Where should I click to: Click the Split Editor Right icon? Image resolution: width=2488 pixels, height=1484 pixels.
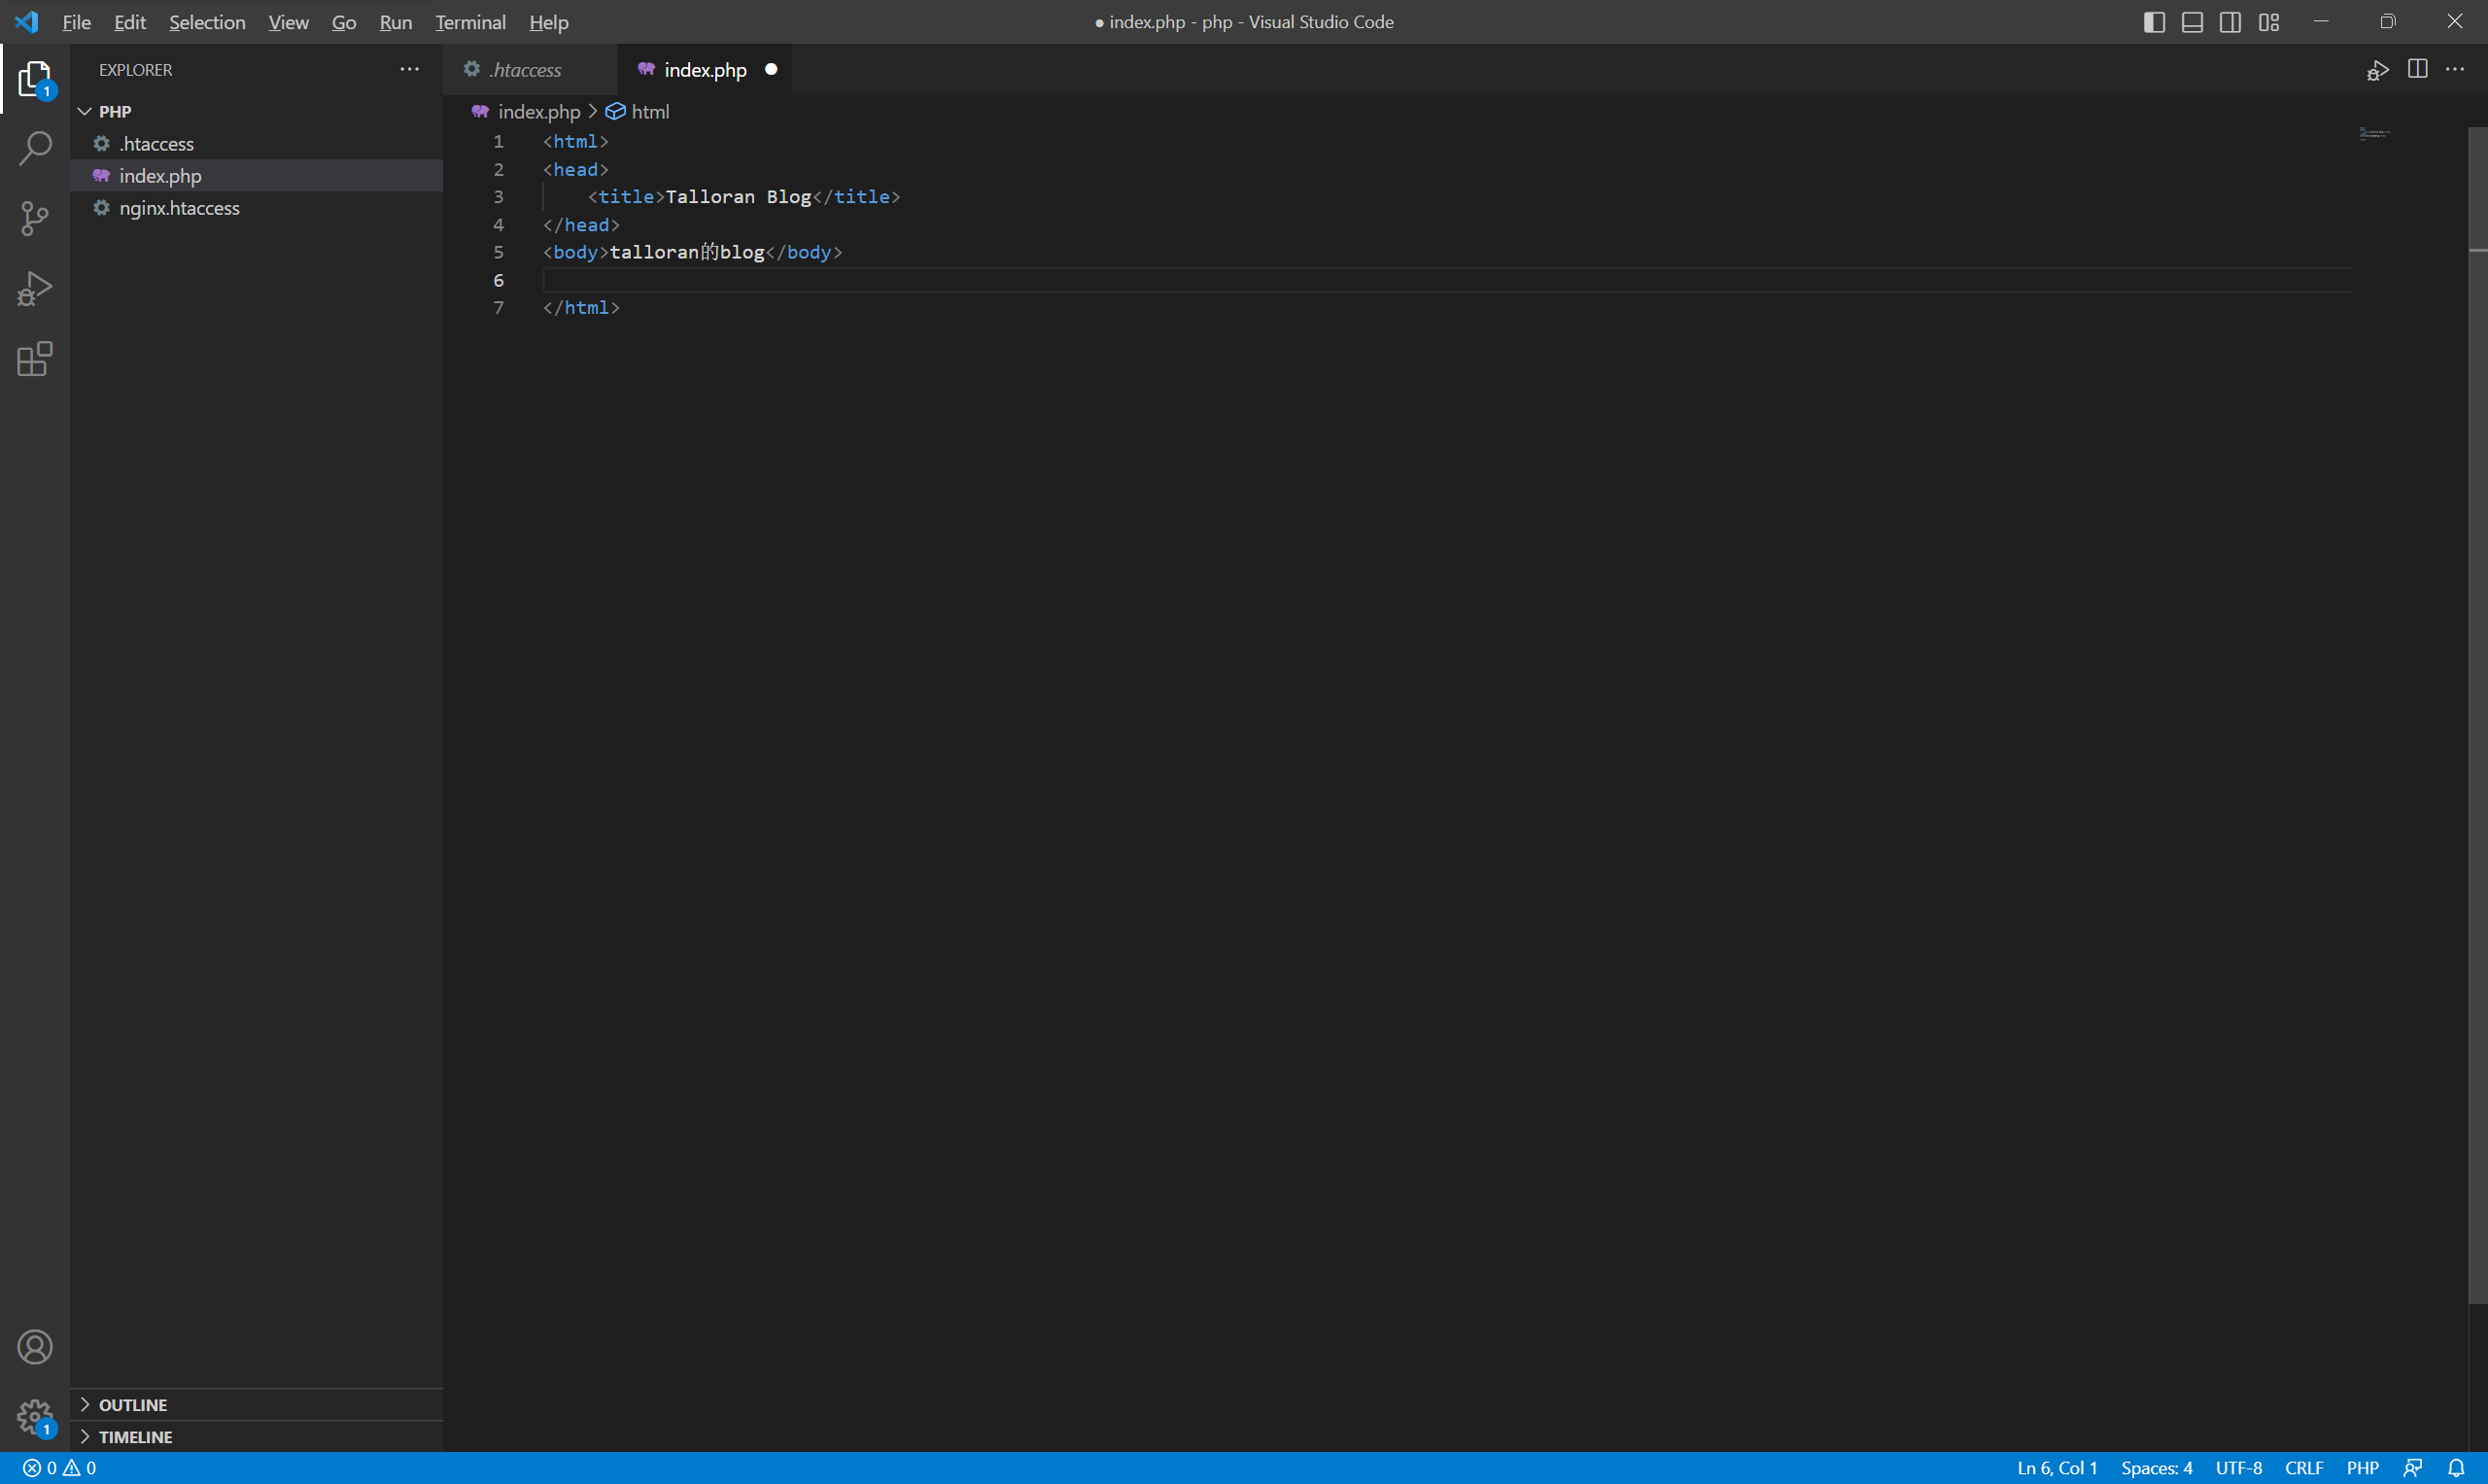tap(2417, 69)
